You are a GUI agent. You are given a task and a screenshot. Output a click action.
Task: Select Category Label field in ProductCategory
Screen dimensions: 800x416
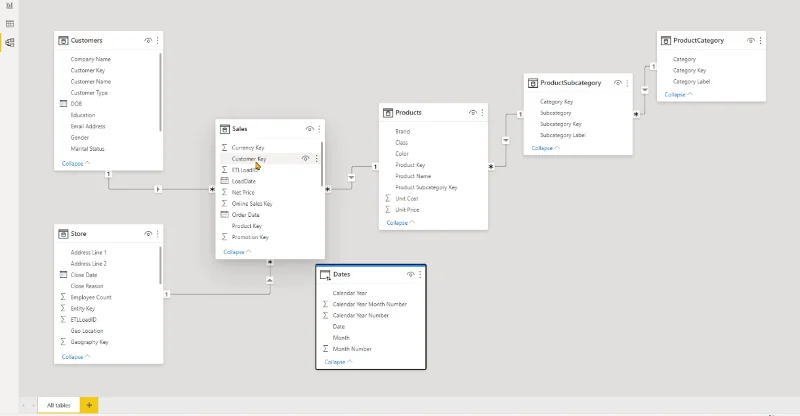pos(691,82)
